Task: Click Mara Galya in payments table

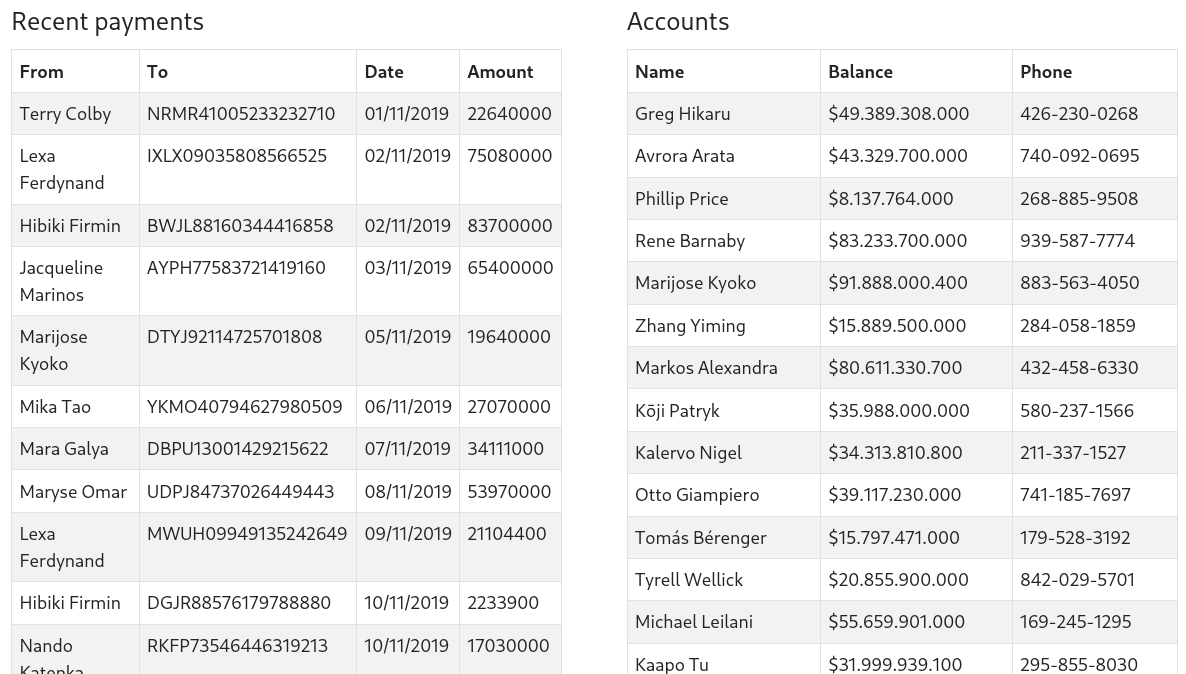Action: pyautogui.click(x=64, y=449)
